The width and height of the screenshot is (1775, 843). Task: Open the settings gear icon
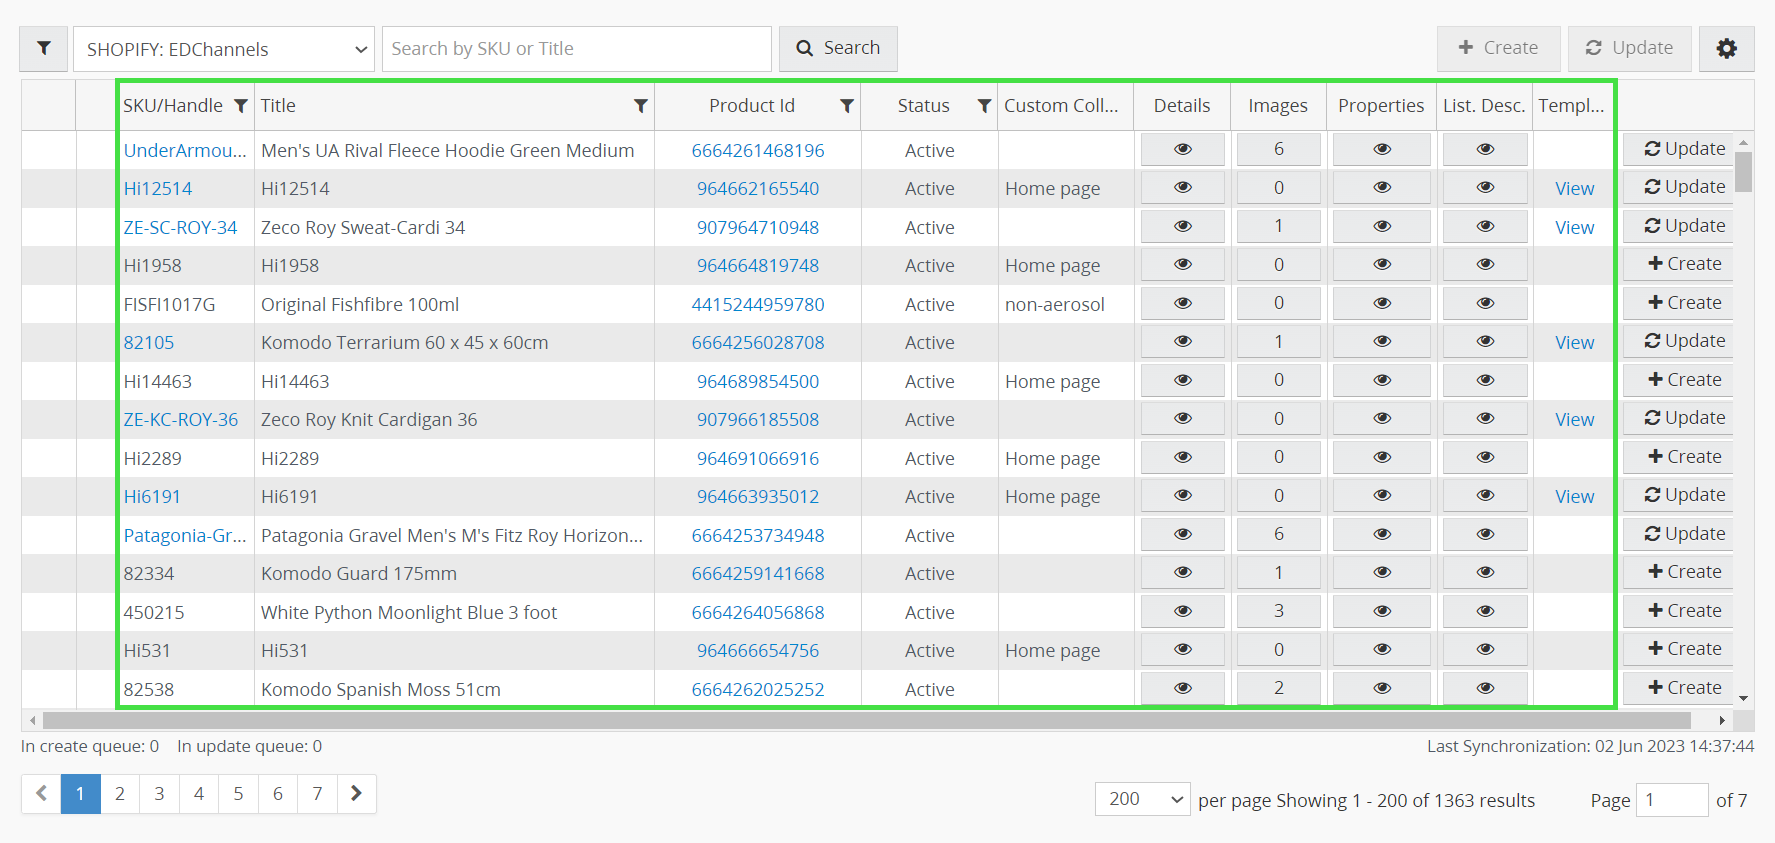point(1726,49)
